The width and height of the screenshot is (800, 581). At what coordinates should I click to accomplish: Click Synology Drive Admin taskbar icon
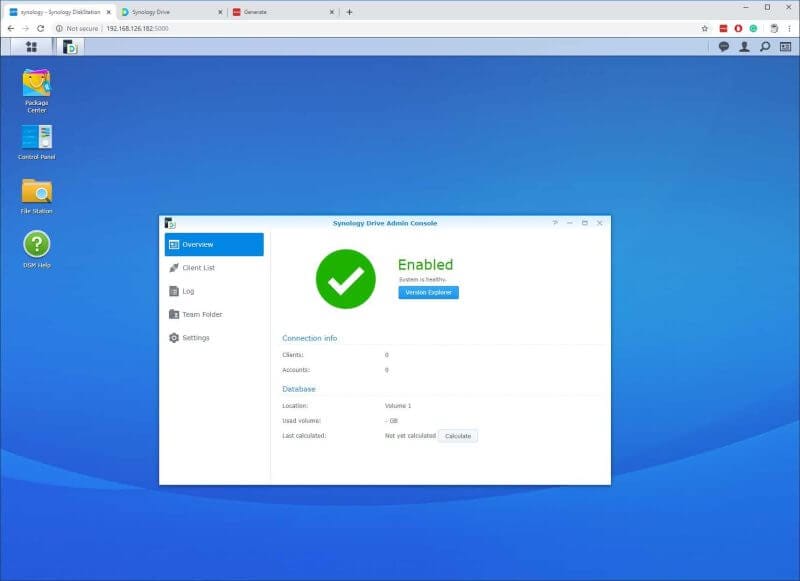point(69,46)
